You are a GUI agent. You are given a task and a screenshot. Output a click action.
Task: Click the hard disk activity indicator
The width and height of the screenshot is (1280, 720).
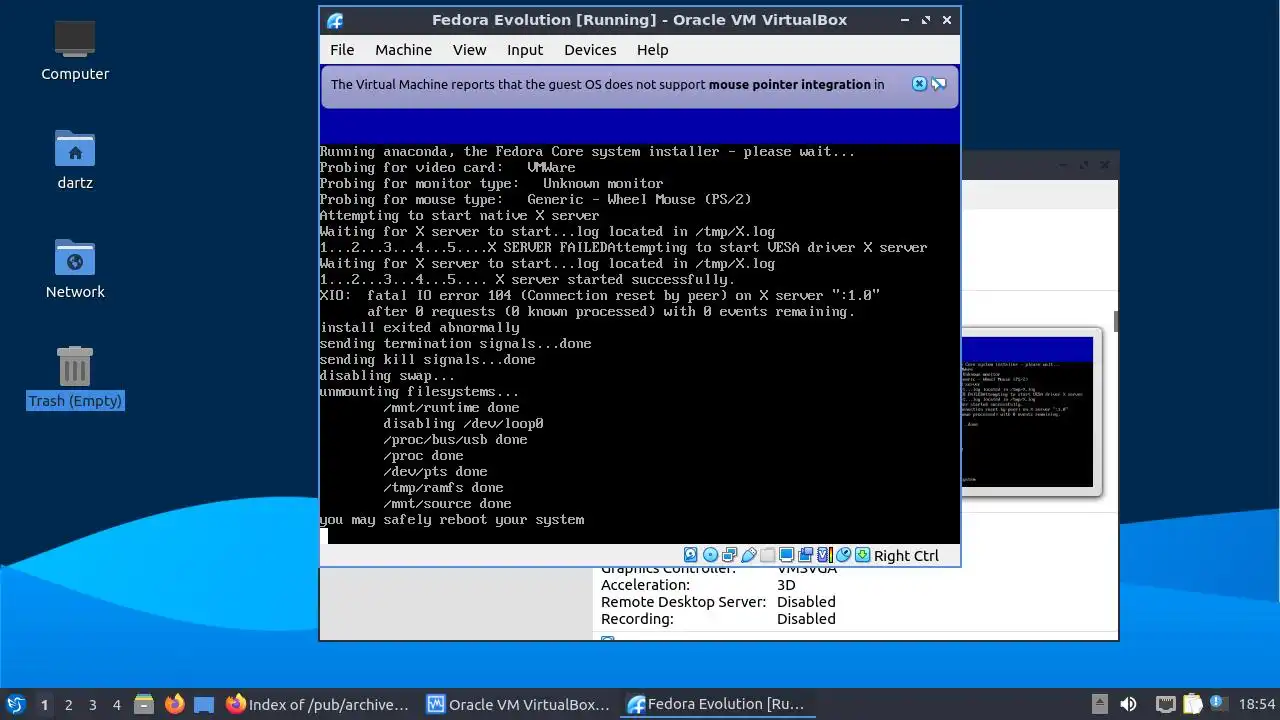[690, 555]
